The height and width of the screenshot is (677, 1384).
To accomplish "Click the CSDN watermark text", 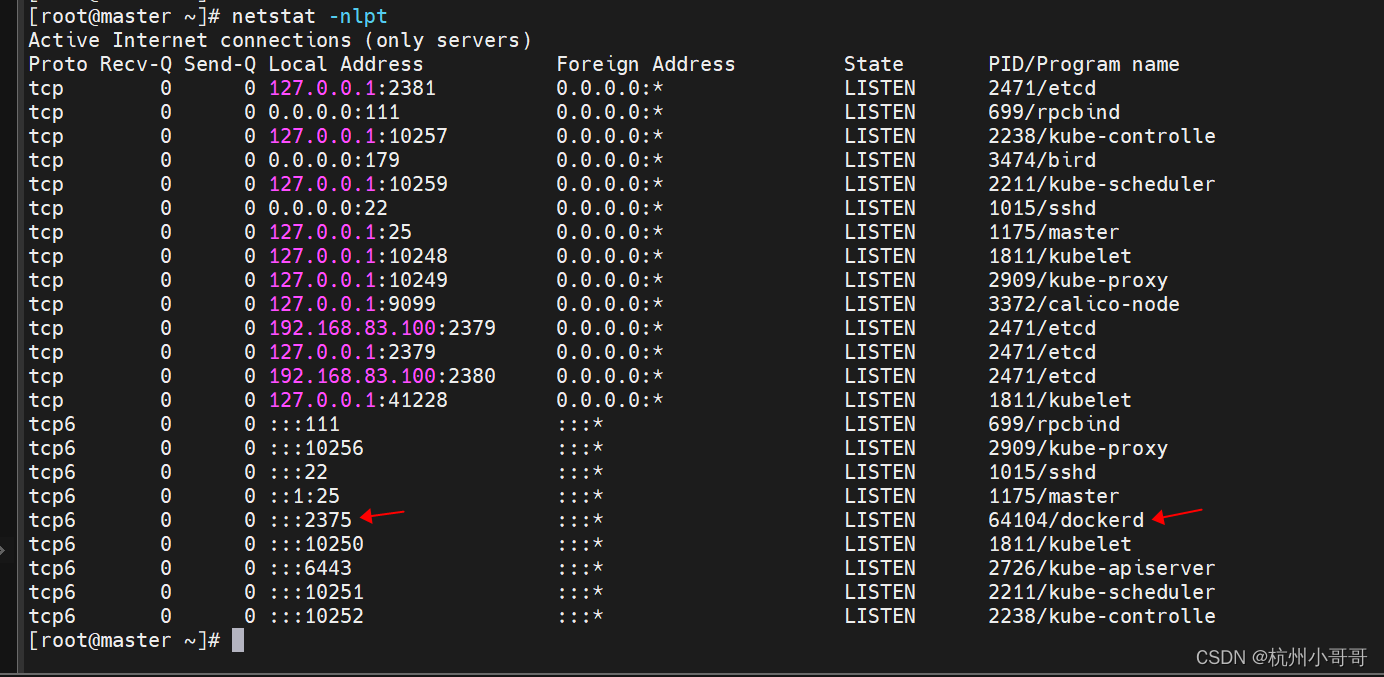I will pyautogui.click(x=1222, y=658).
